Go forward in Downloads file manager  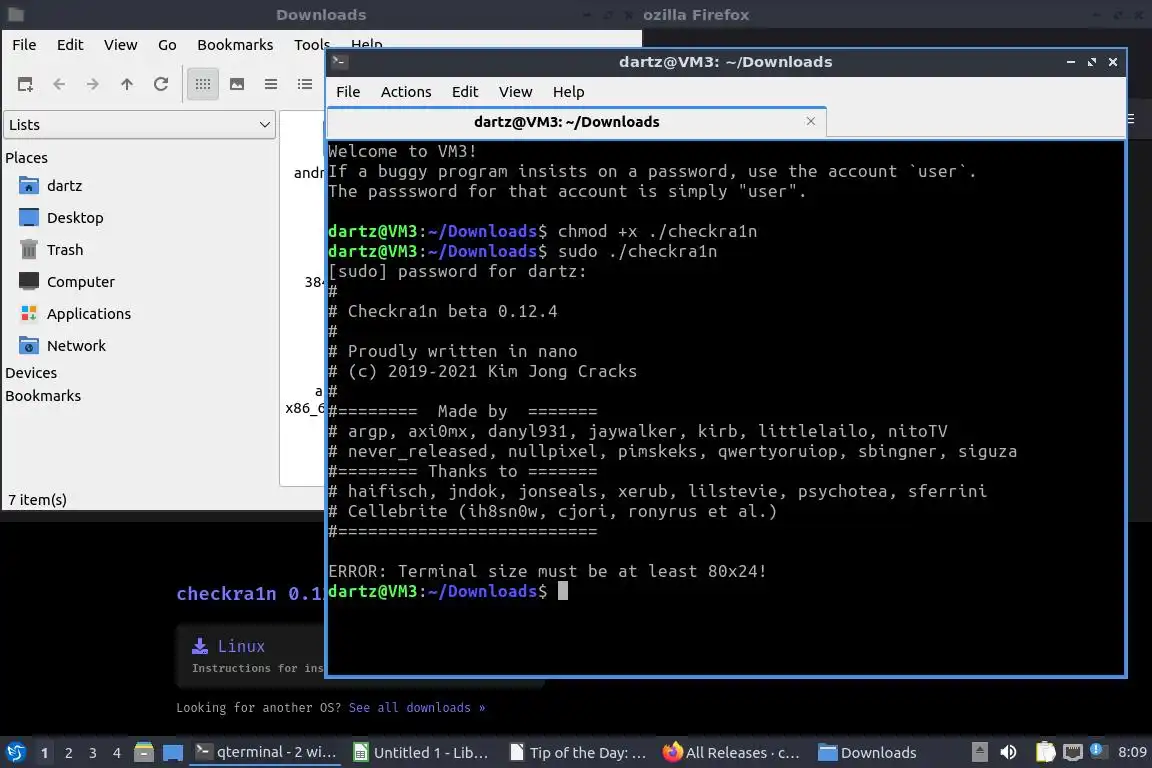pyautogui.click(x=93, y=85)
